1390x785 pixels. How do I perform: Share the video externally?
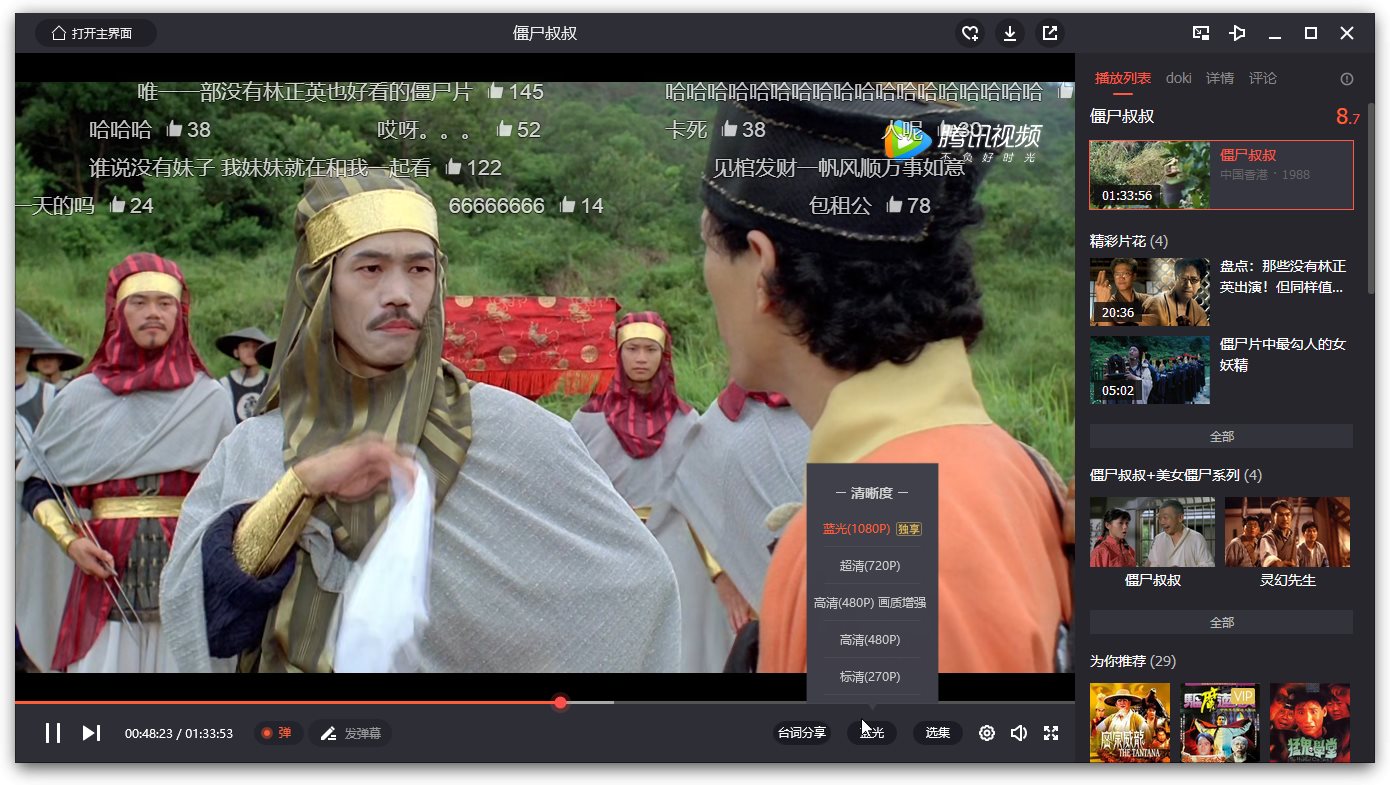[x=1049, y=33]
